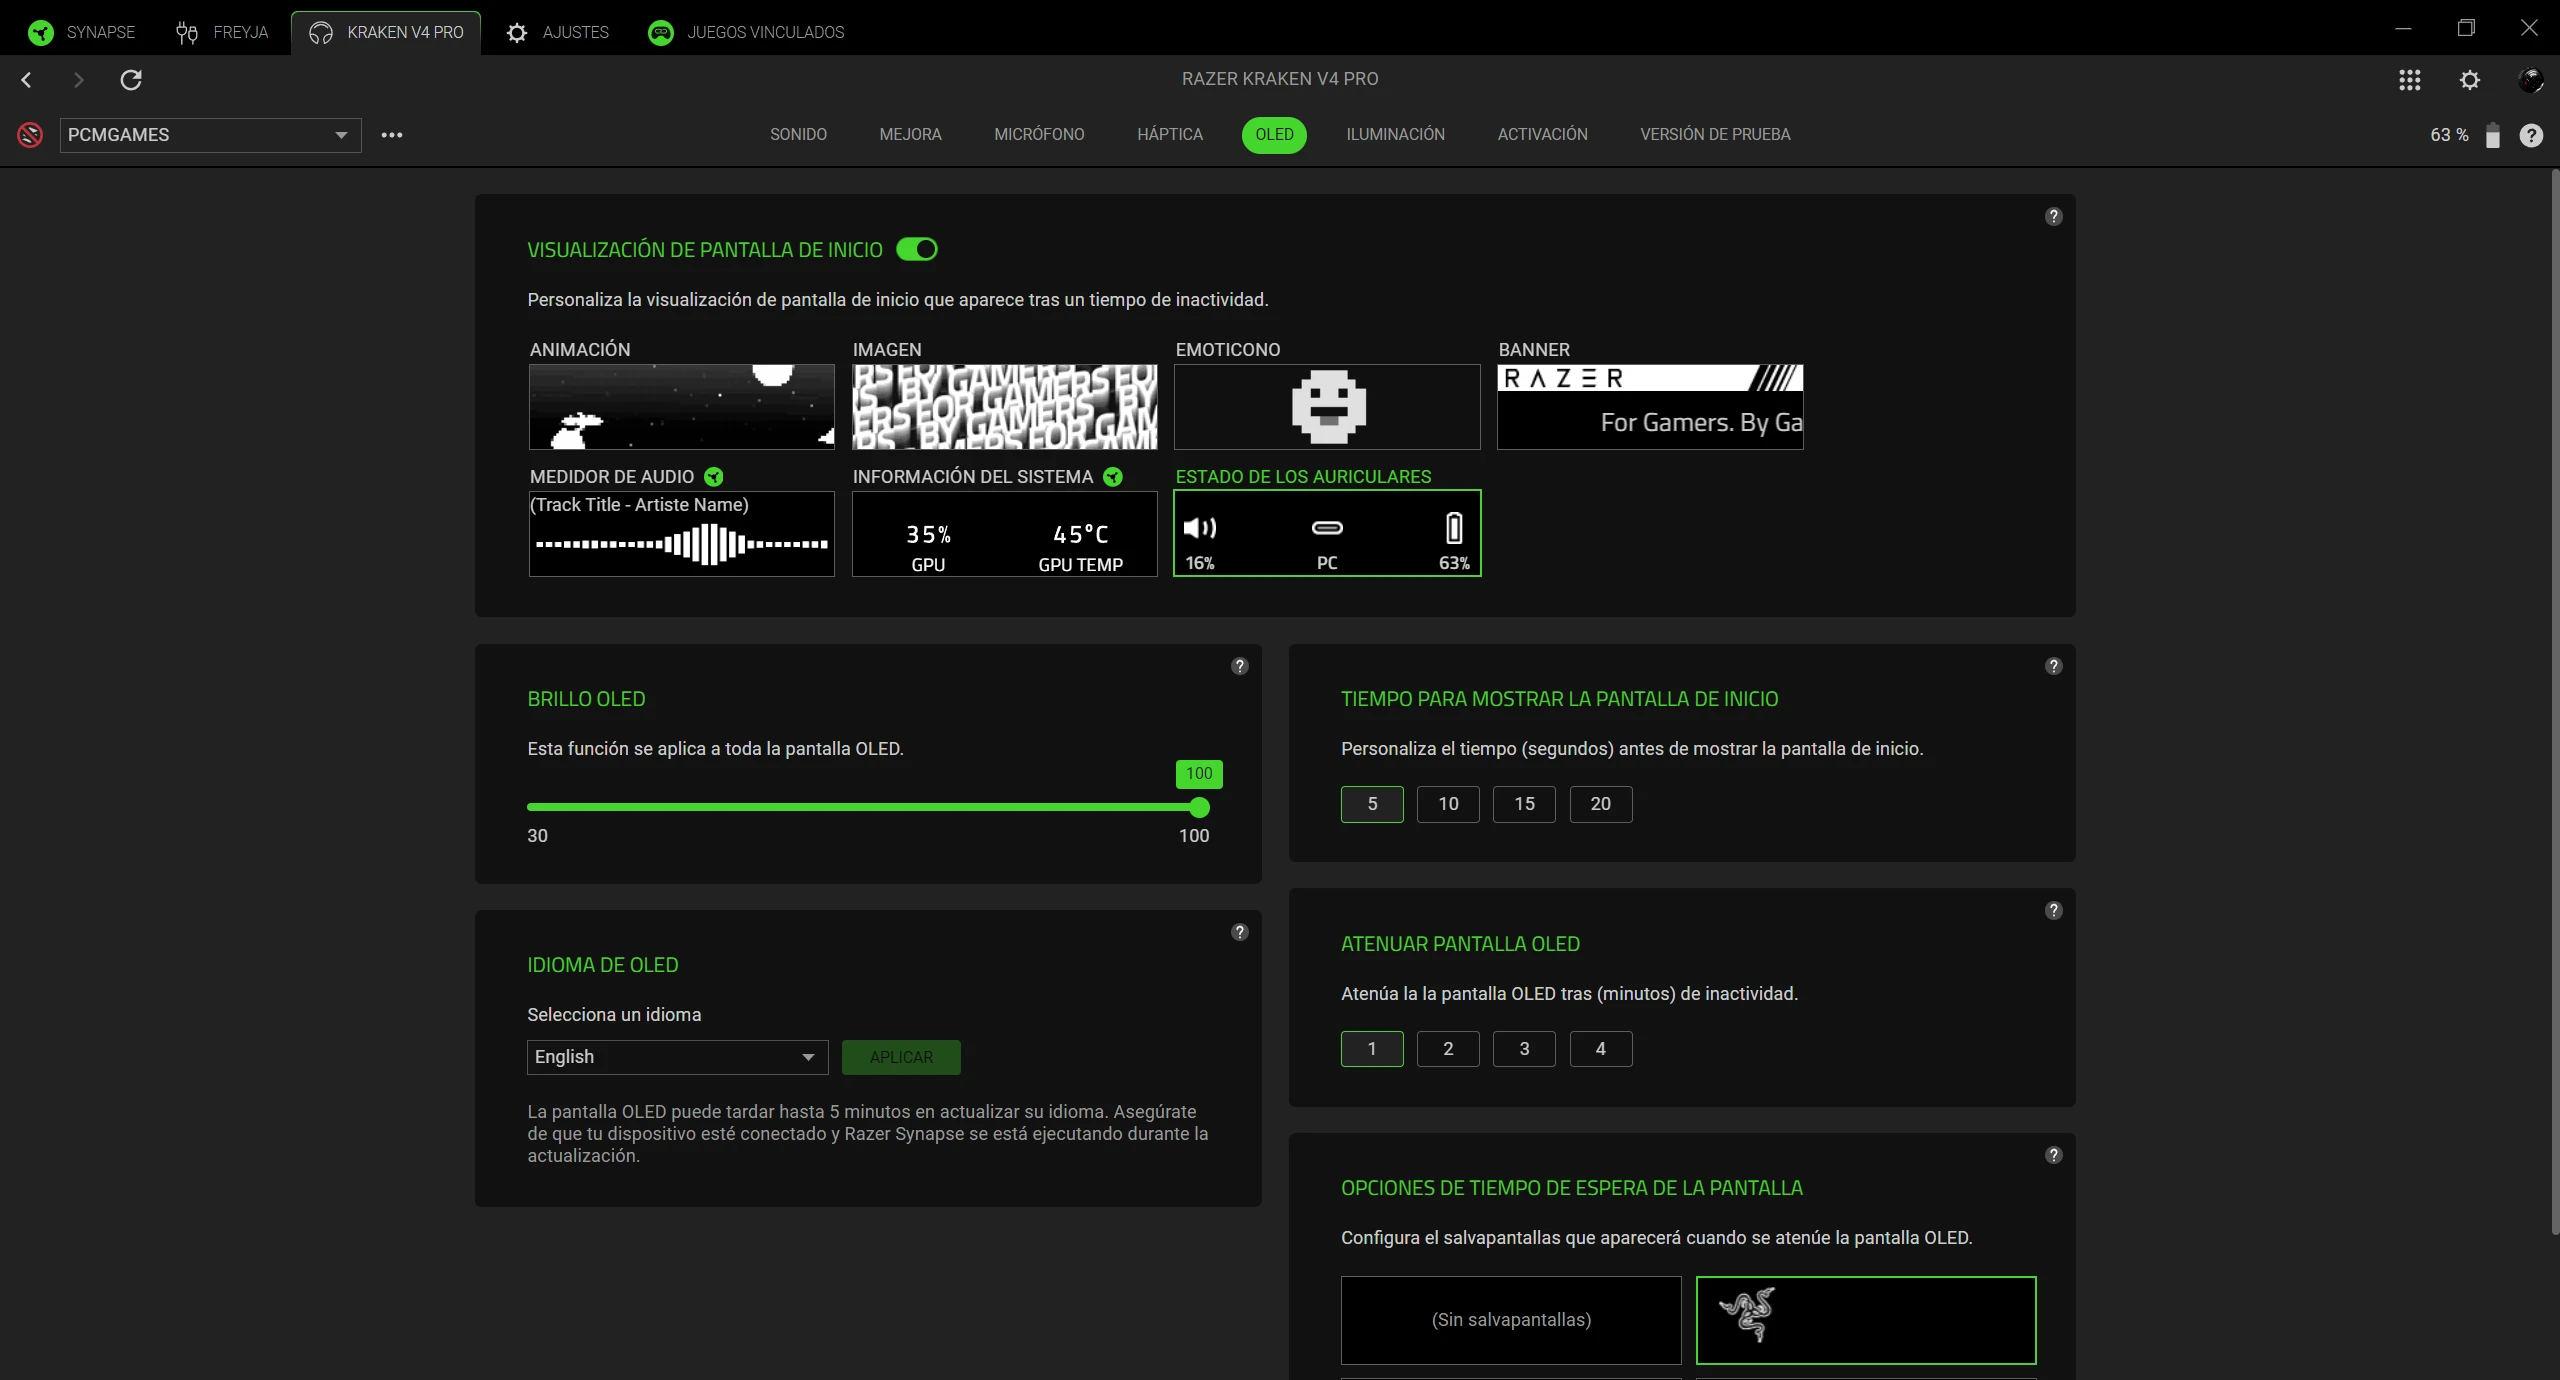The height and width of the screenshot is (1380, 2560).
Task: Select the Medidor de Audio thumbnail
Action: (682, 534)
